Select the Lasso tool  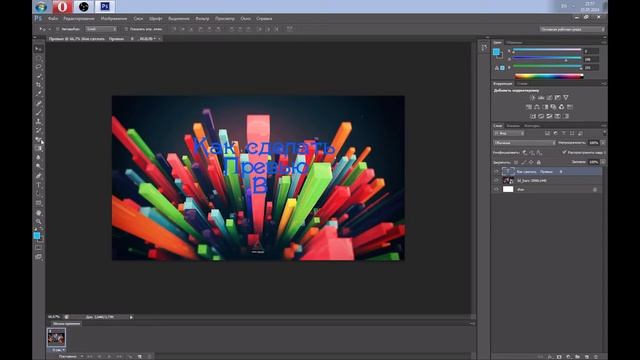coord(38,67)
